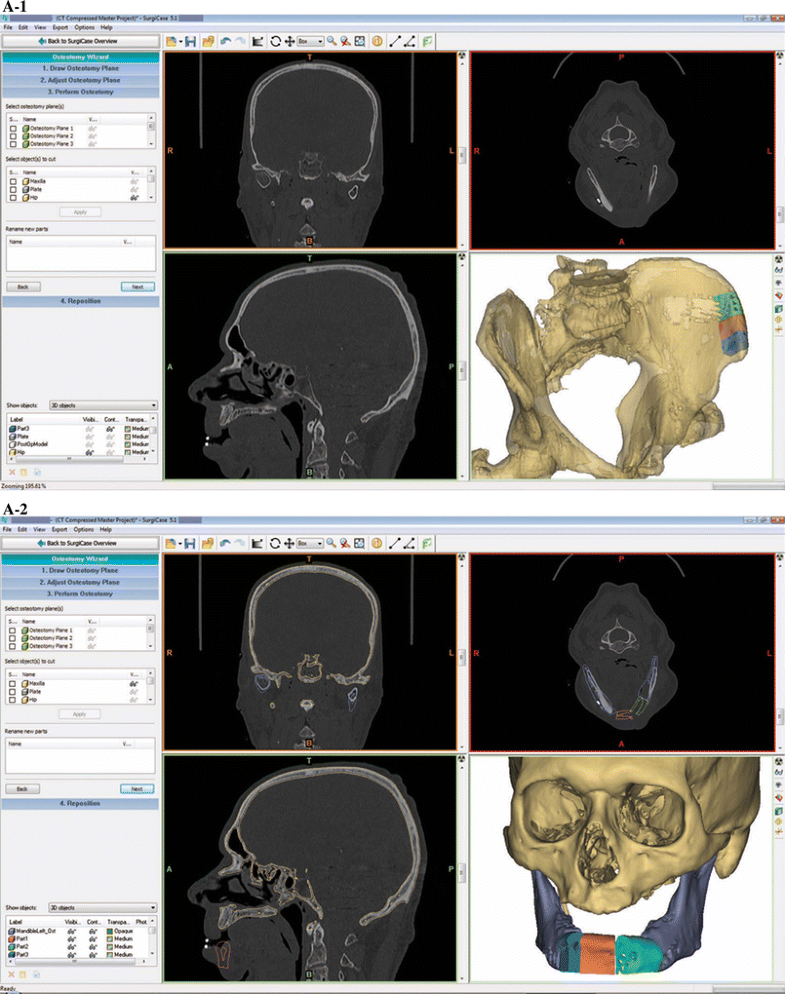Click Opaque transparency swatch for MandibleLeft_Ost in A-2
The height and width of the screenshot is (994, 785).
coord(110,931)
